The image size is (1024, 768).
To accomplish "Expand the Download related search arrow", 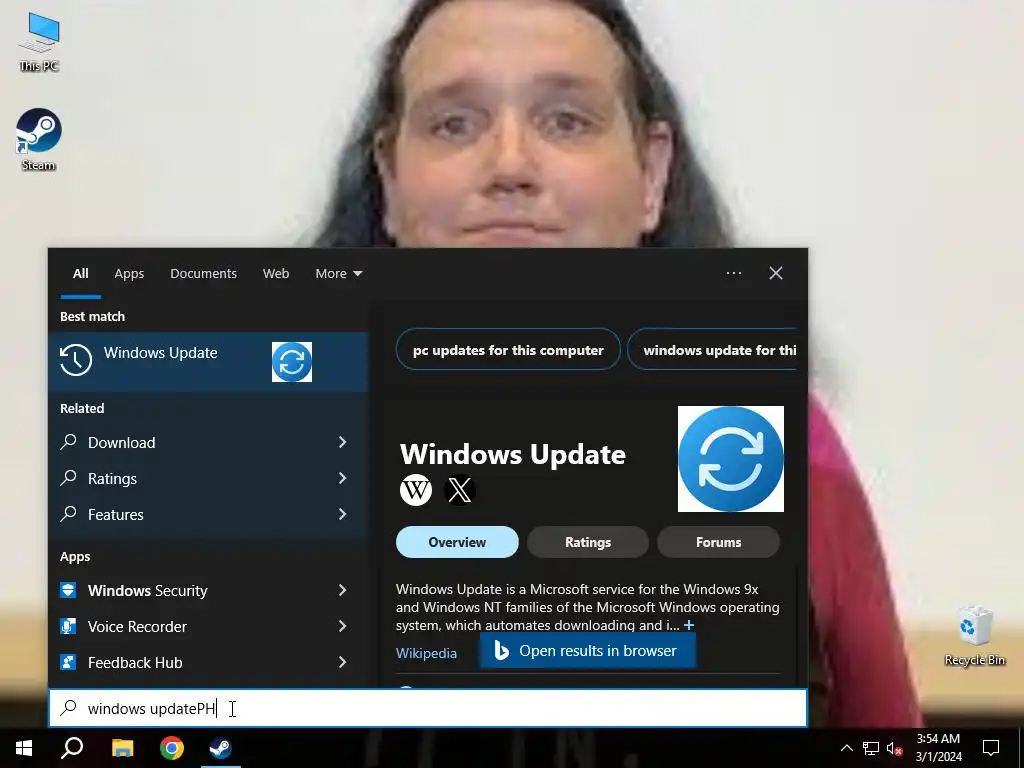I will (342, 442).
